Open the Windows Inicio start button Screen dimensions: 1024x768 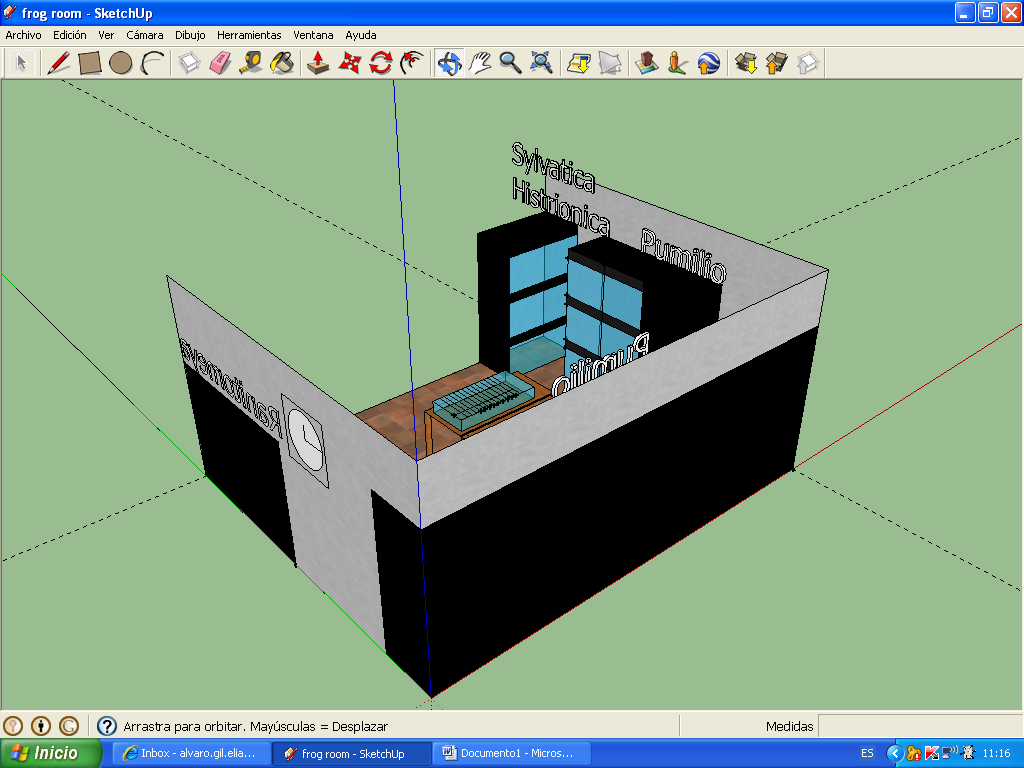[x=51, y=753]
